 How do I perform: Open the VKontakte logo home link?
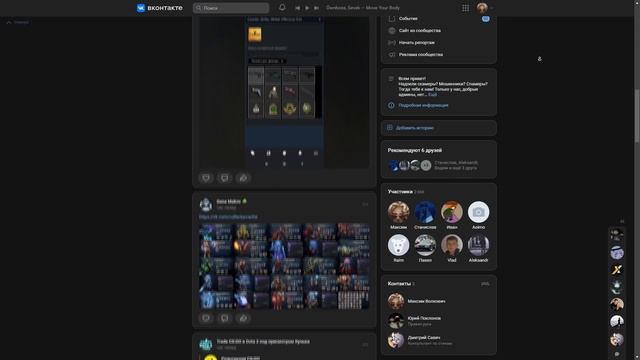[x=160, y=8]
